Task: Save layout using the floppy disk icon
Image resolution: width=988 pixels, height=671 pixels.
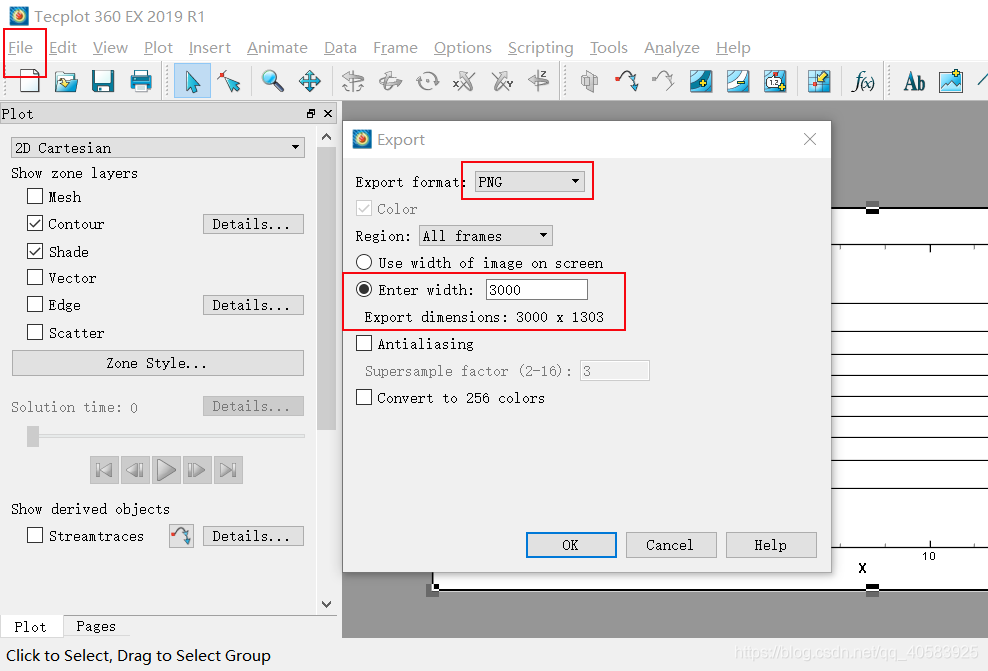Action: click(103, 81)
